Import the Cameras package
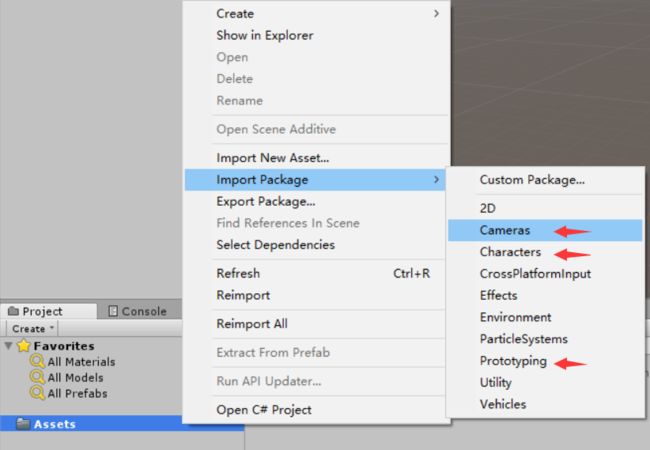This screenshot has height=450, width=650. coord(545,230)
